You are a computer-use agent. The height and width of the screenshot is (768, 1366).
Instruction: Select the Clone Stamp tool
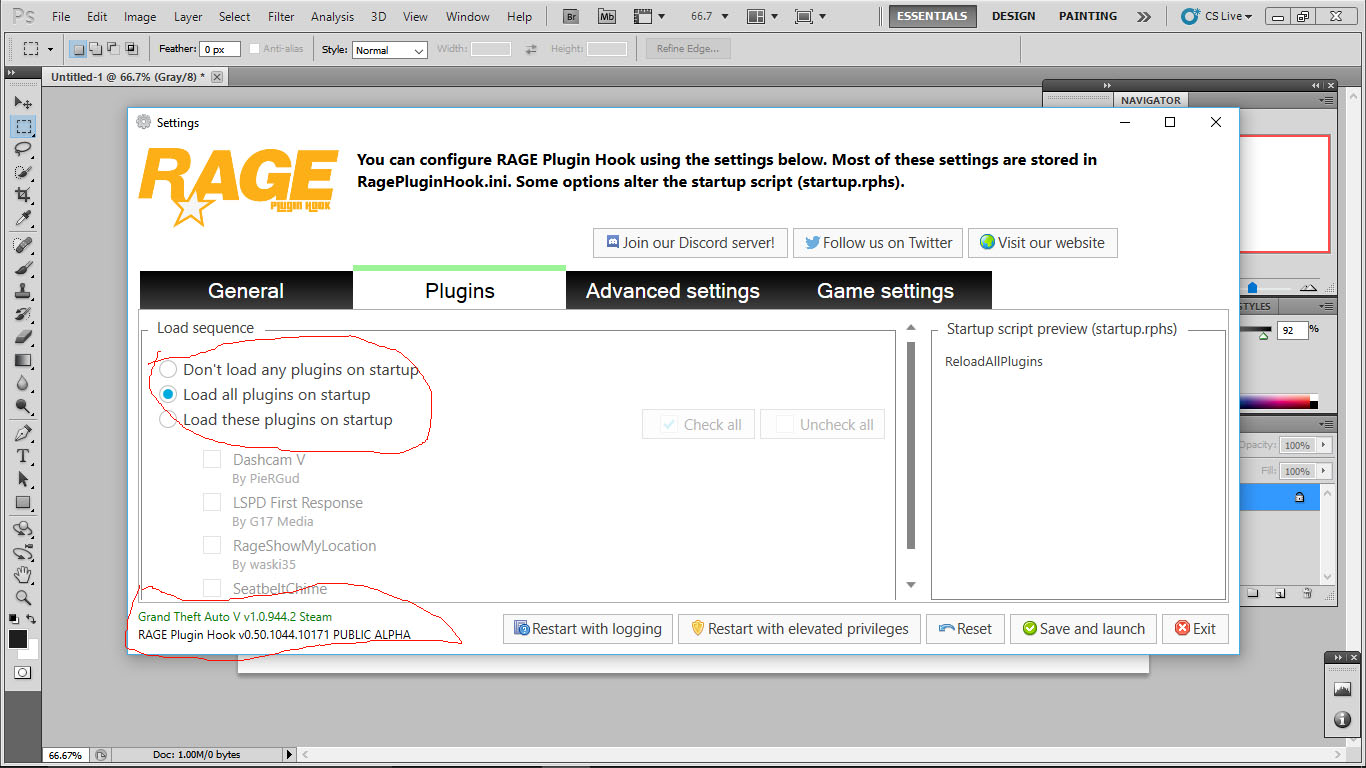click(22, 291)
